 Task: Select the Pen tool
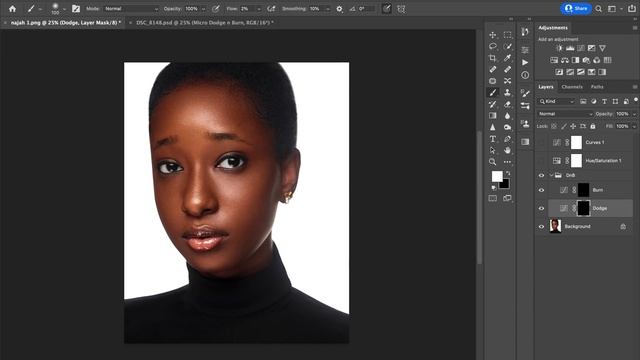pos(507,139)
